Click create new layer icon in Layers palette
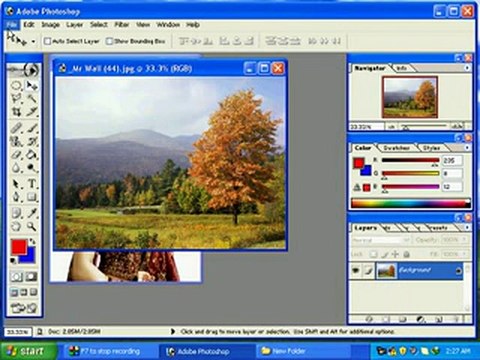This screenshot has height=360, width=480. [x=439, y=319]
